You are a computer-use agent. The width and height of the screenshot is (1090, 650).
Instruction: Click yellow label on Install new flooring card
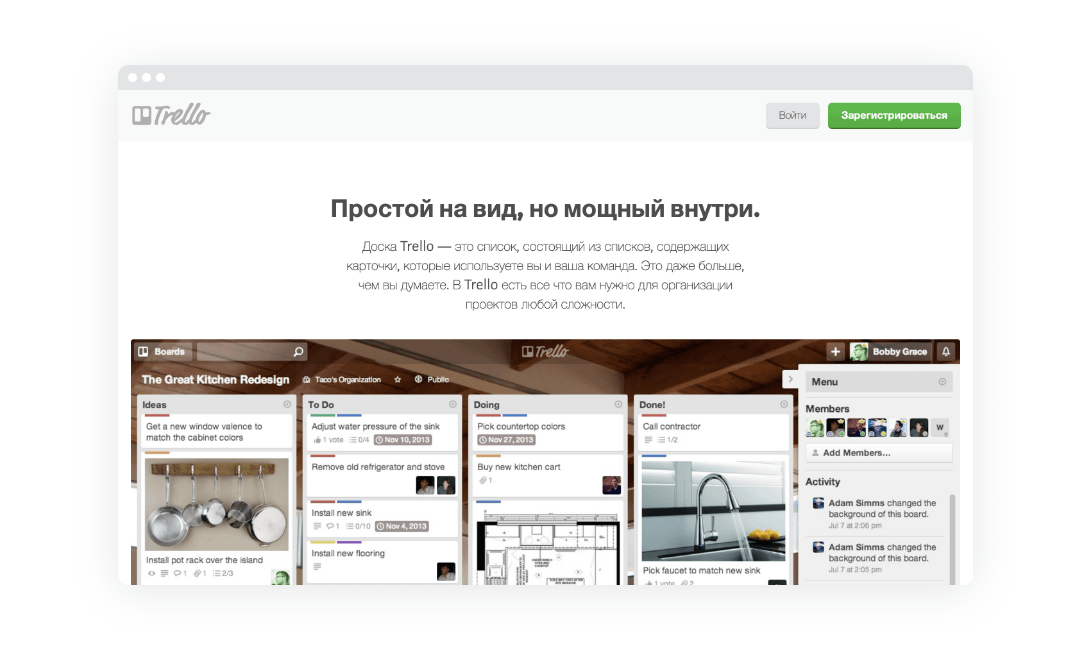[x=323, y=542]
